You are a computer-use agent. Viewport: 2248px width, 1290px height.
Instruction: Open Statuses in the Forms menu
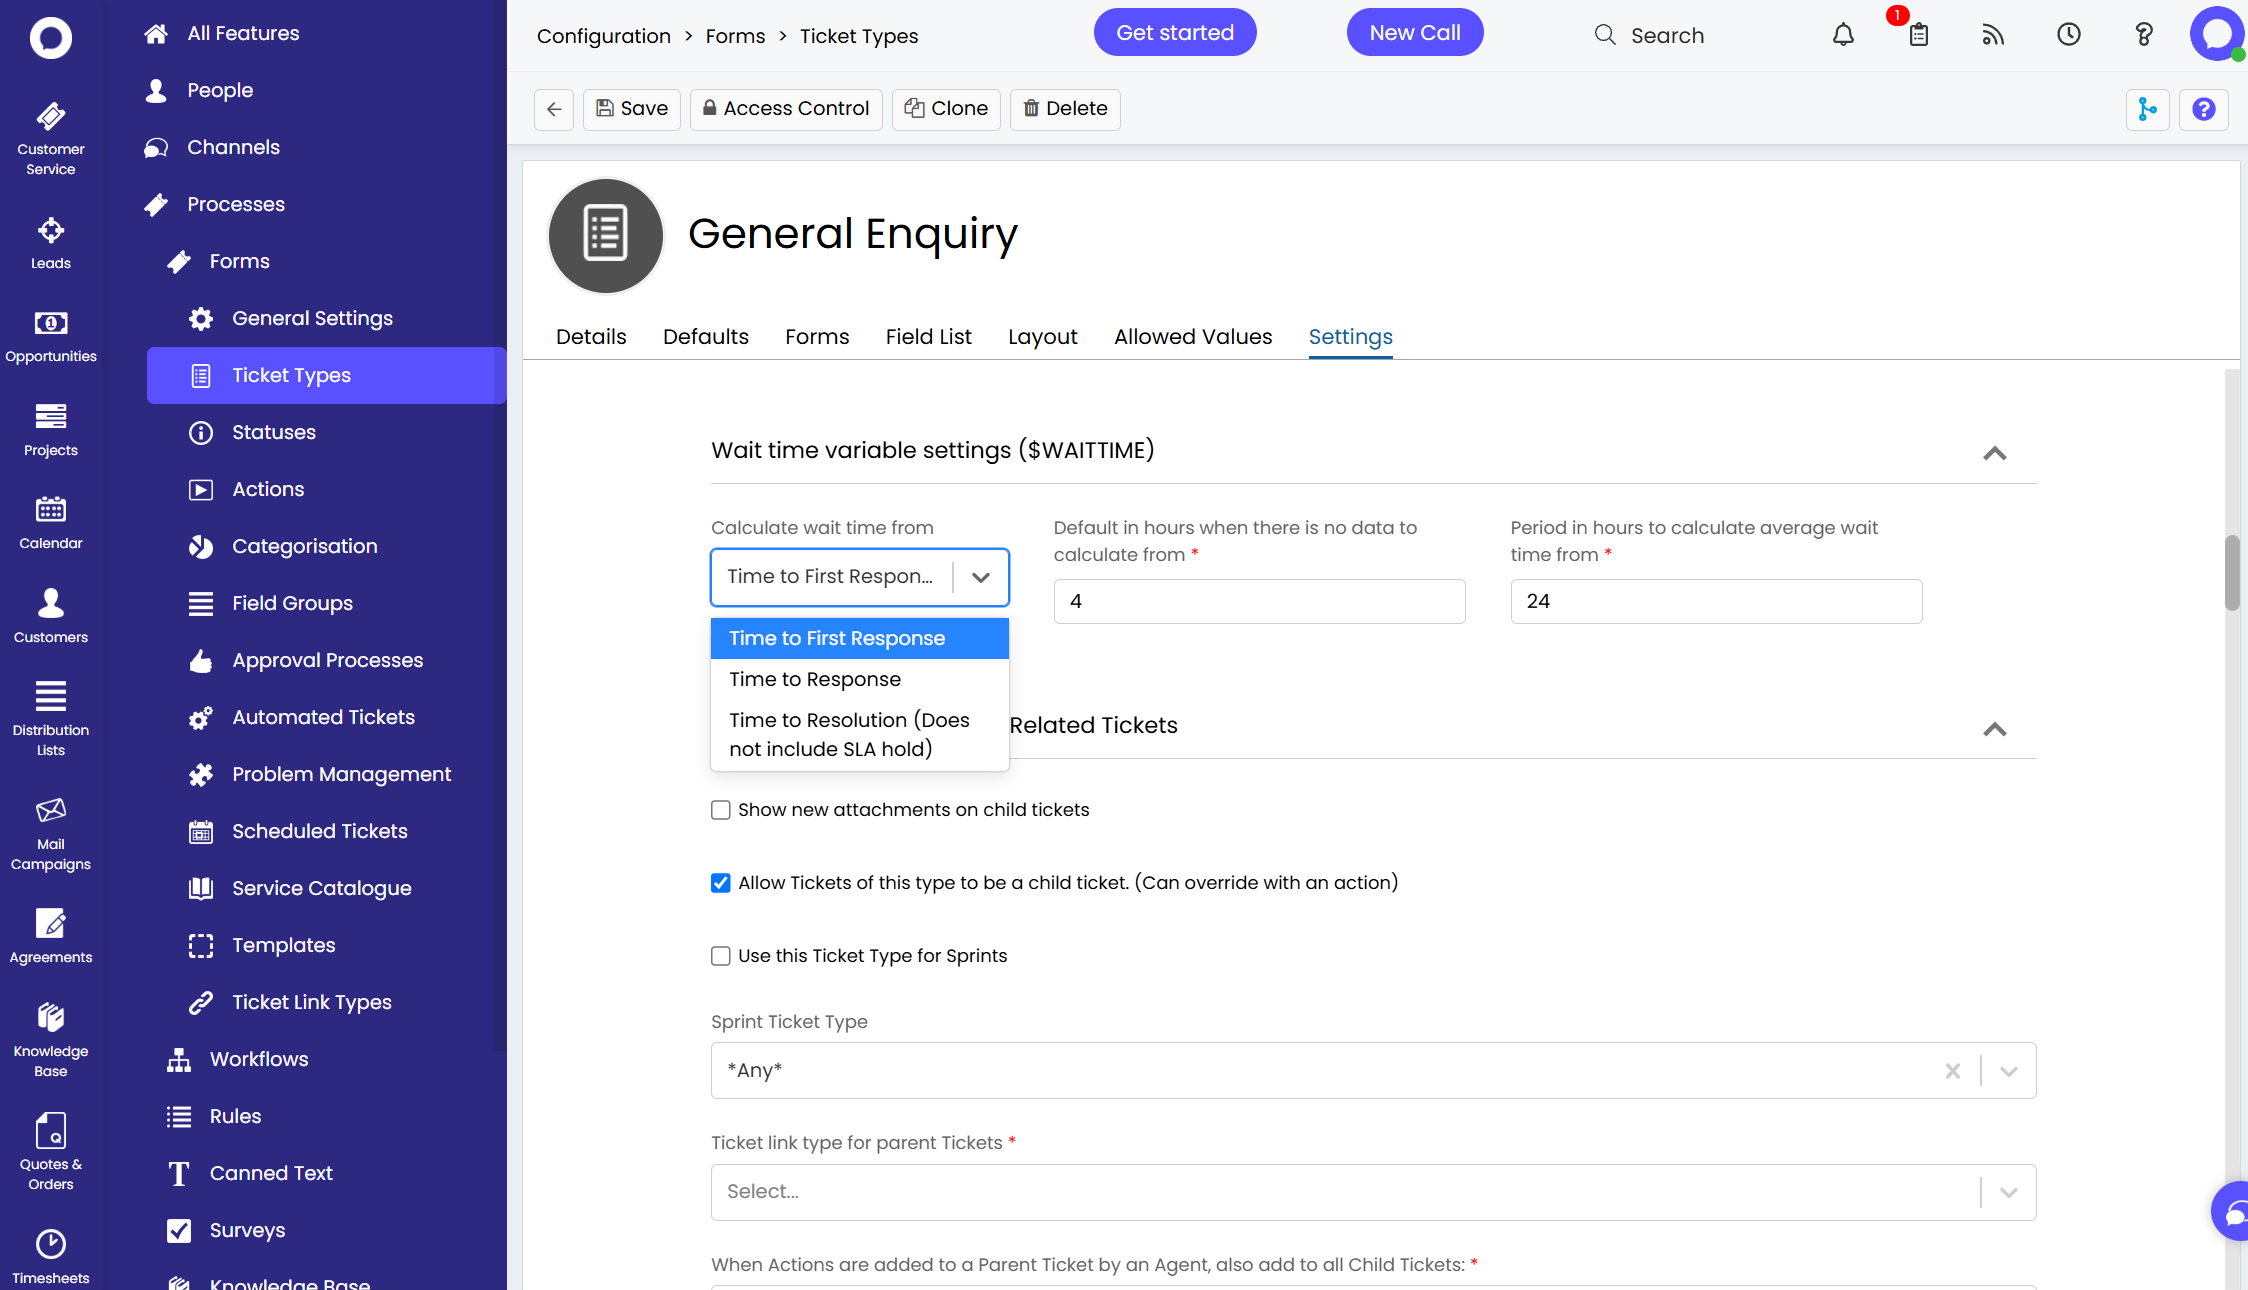[274, 432]
